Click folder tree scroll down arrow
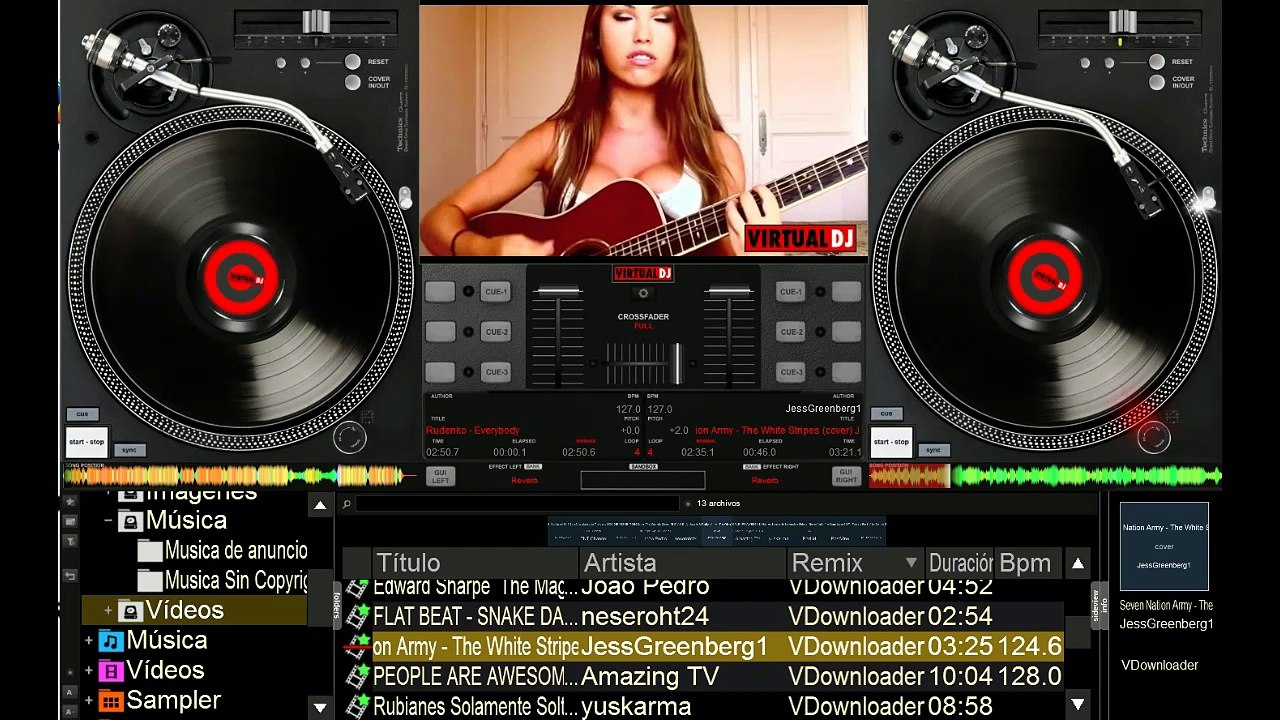 click(x=320, y=707)
